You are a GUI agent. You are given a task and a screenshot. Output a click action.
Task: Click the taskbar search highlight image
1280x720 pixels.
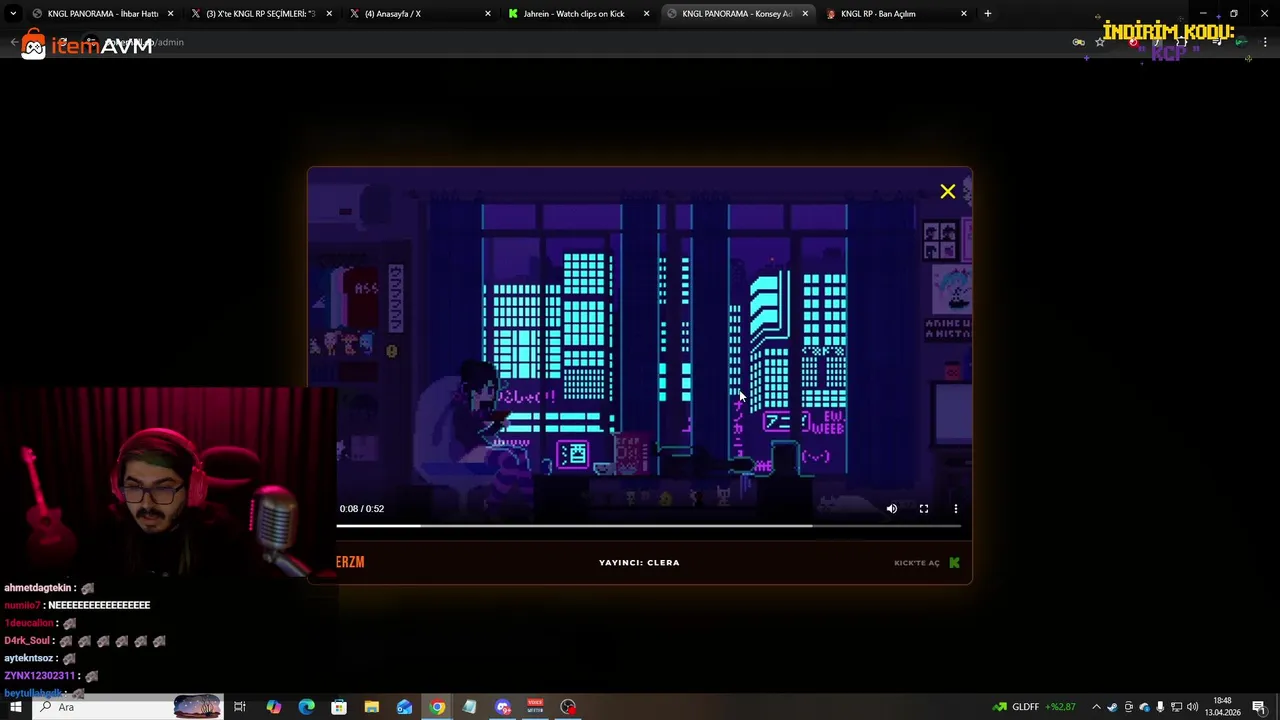pos(197,707)
